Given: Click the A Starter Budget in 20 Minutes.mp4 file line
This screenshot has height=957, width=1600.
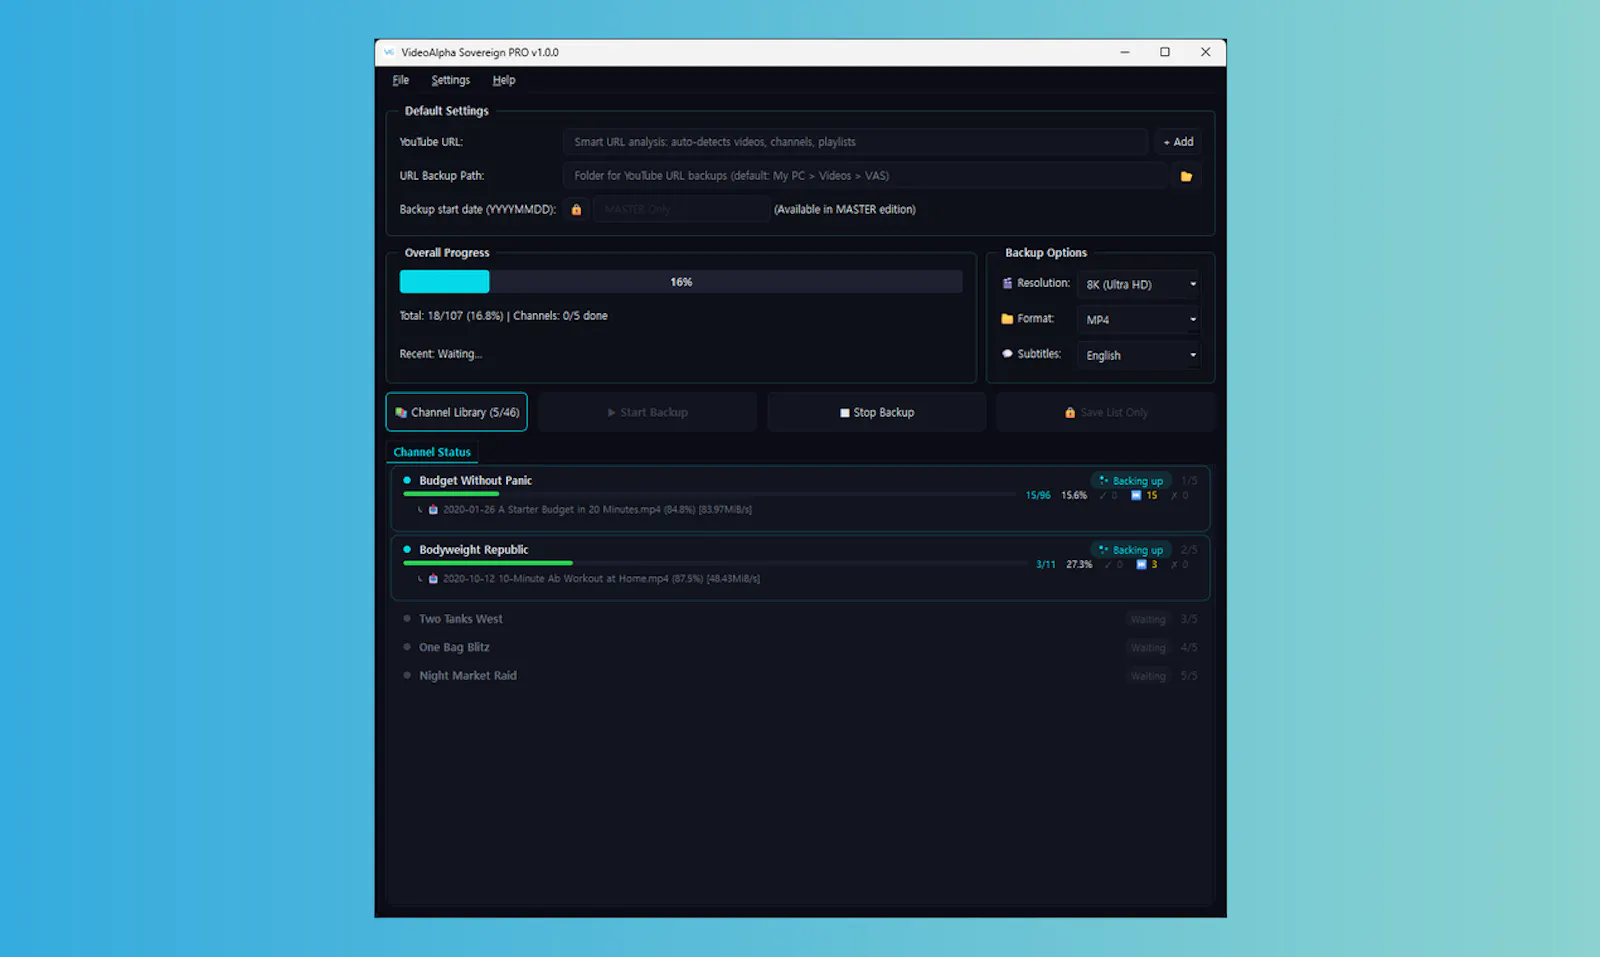Looking at the screenshot, I should (x=597, y=510).
